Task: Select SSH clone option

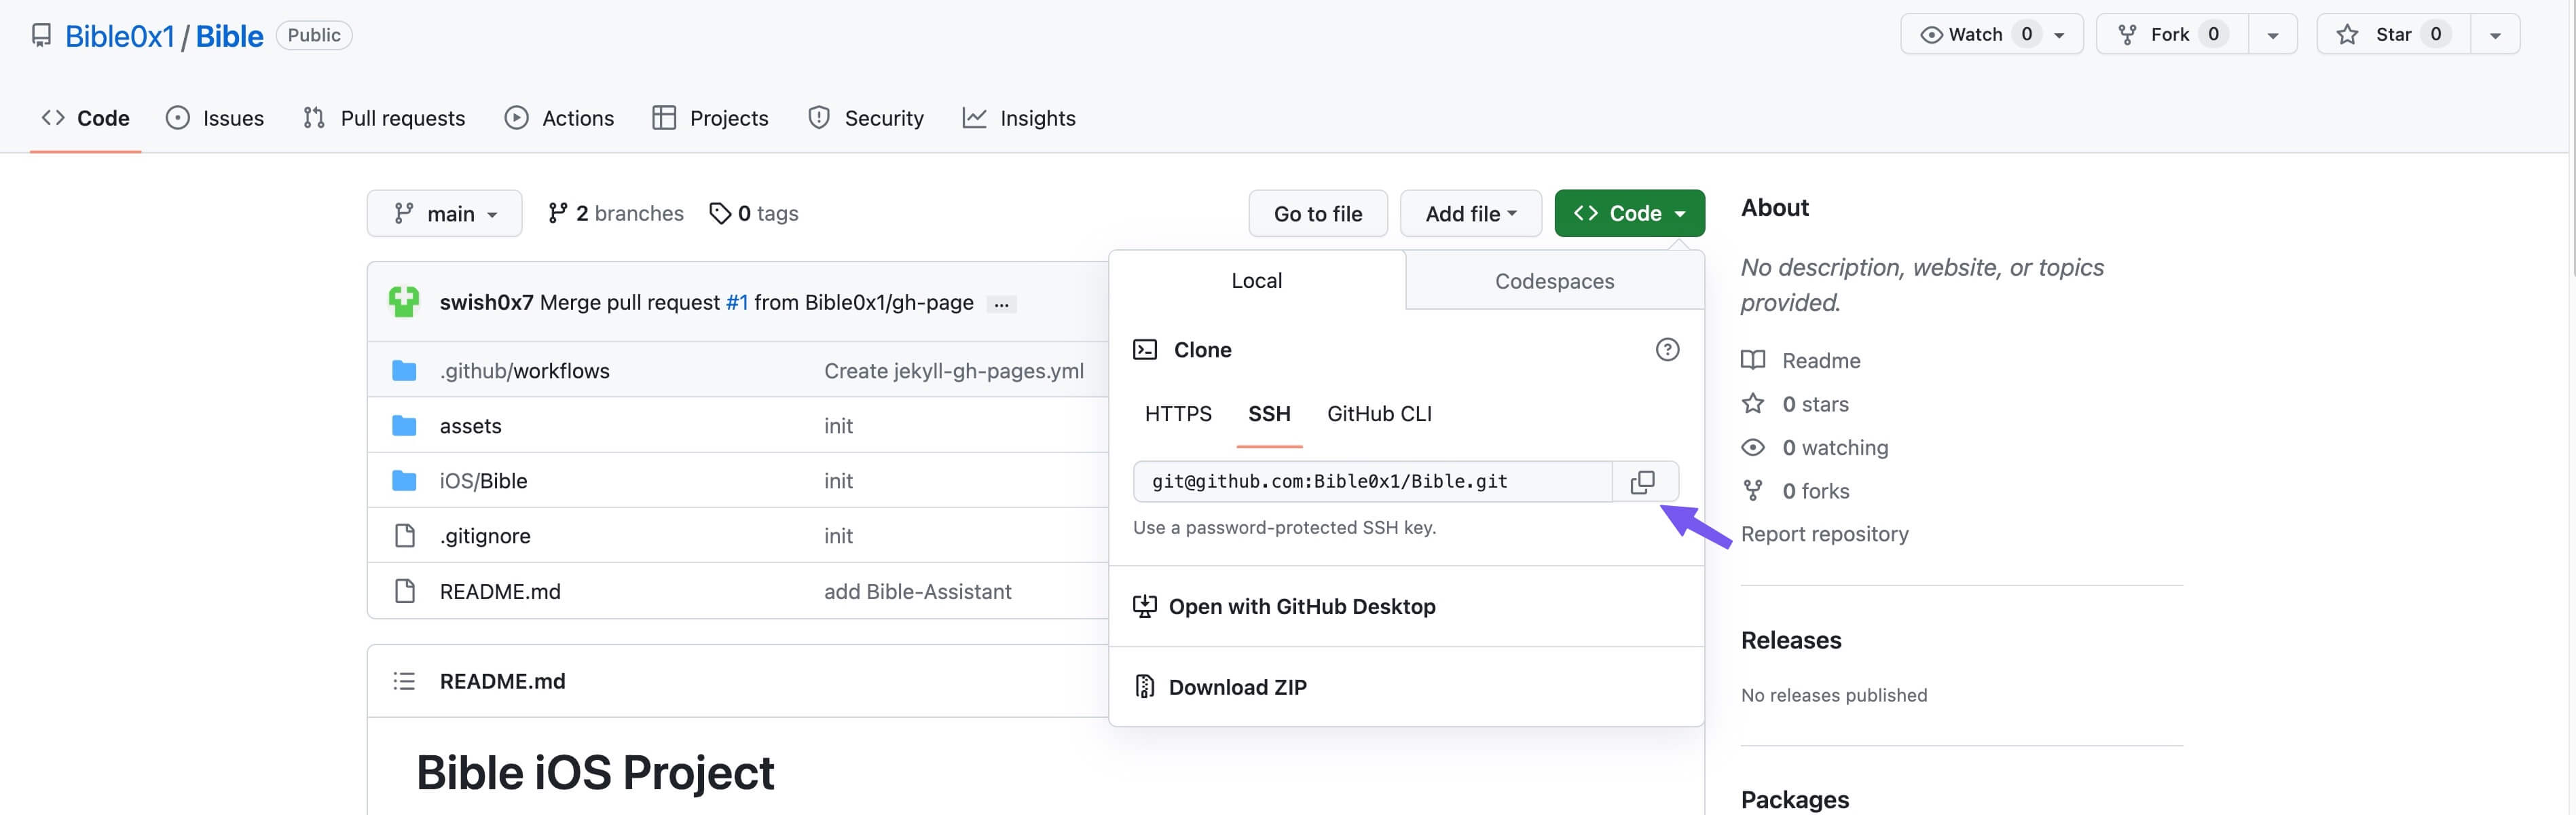Action: (x=1269, y=414)
